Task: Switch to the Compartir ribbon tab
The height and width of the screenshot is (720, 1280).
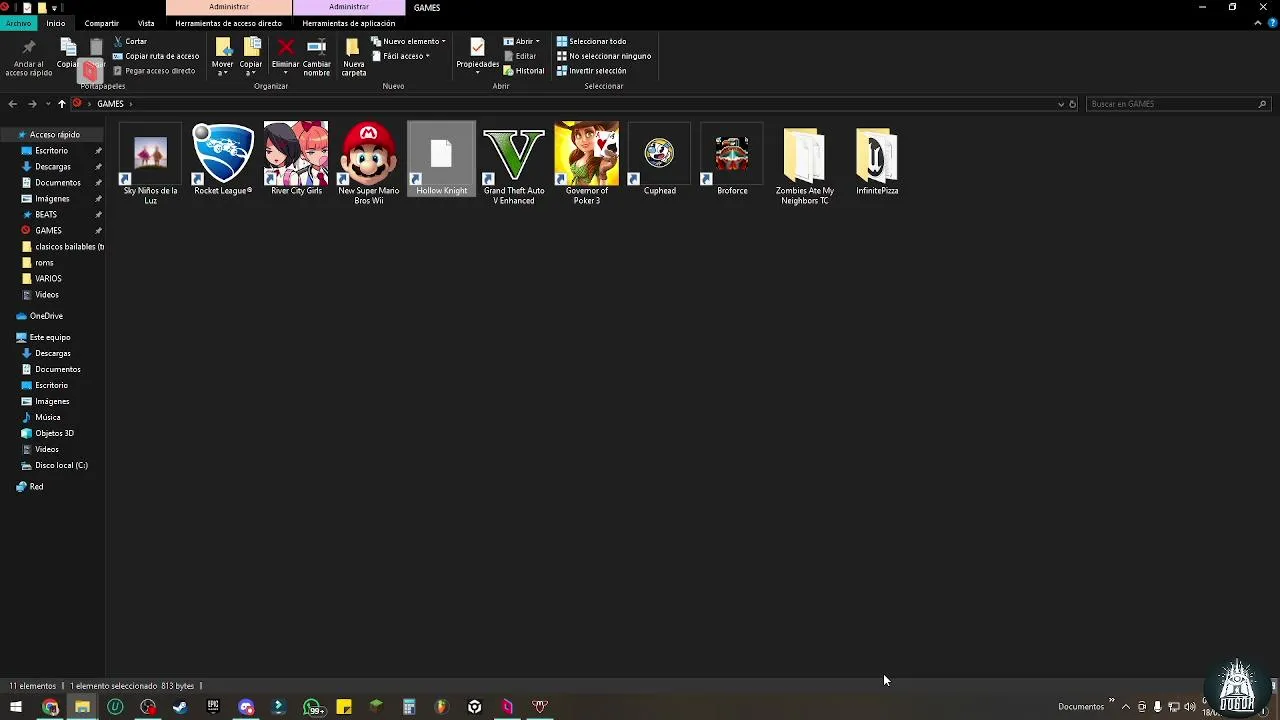Action: 101,23
